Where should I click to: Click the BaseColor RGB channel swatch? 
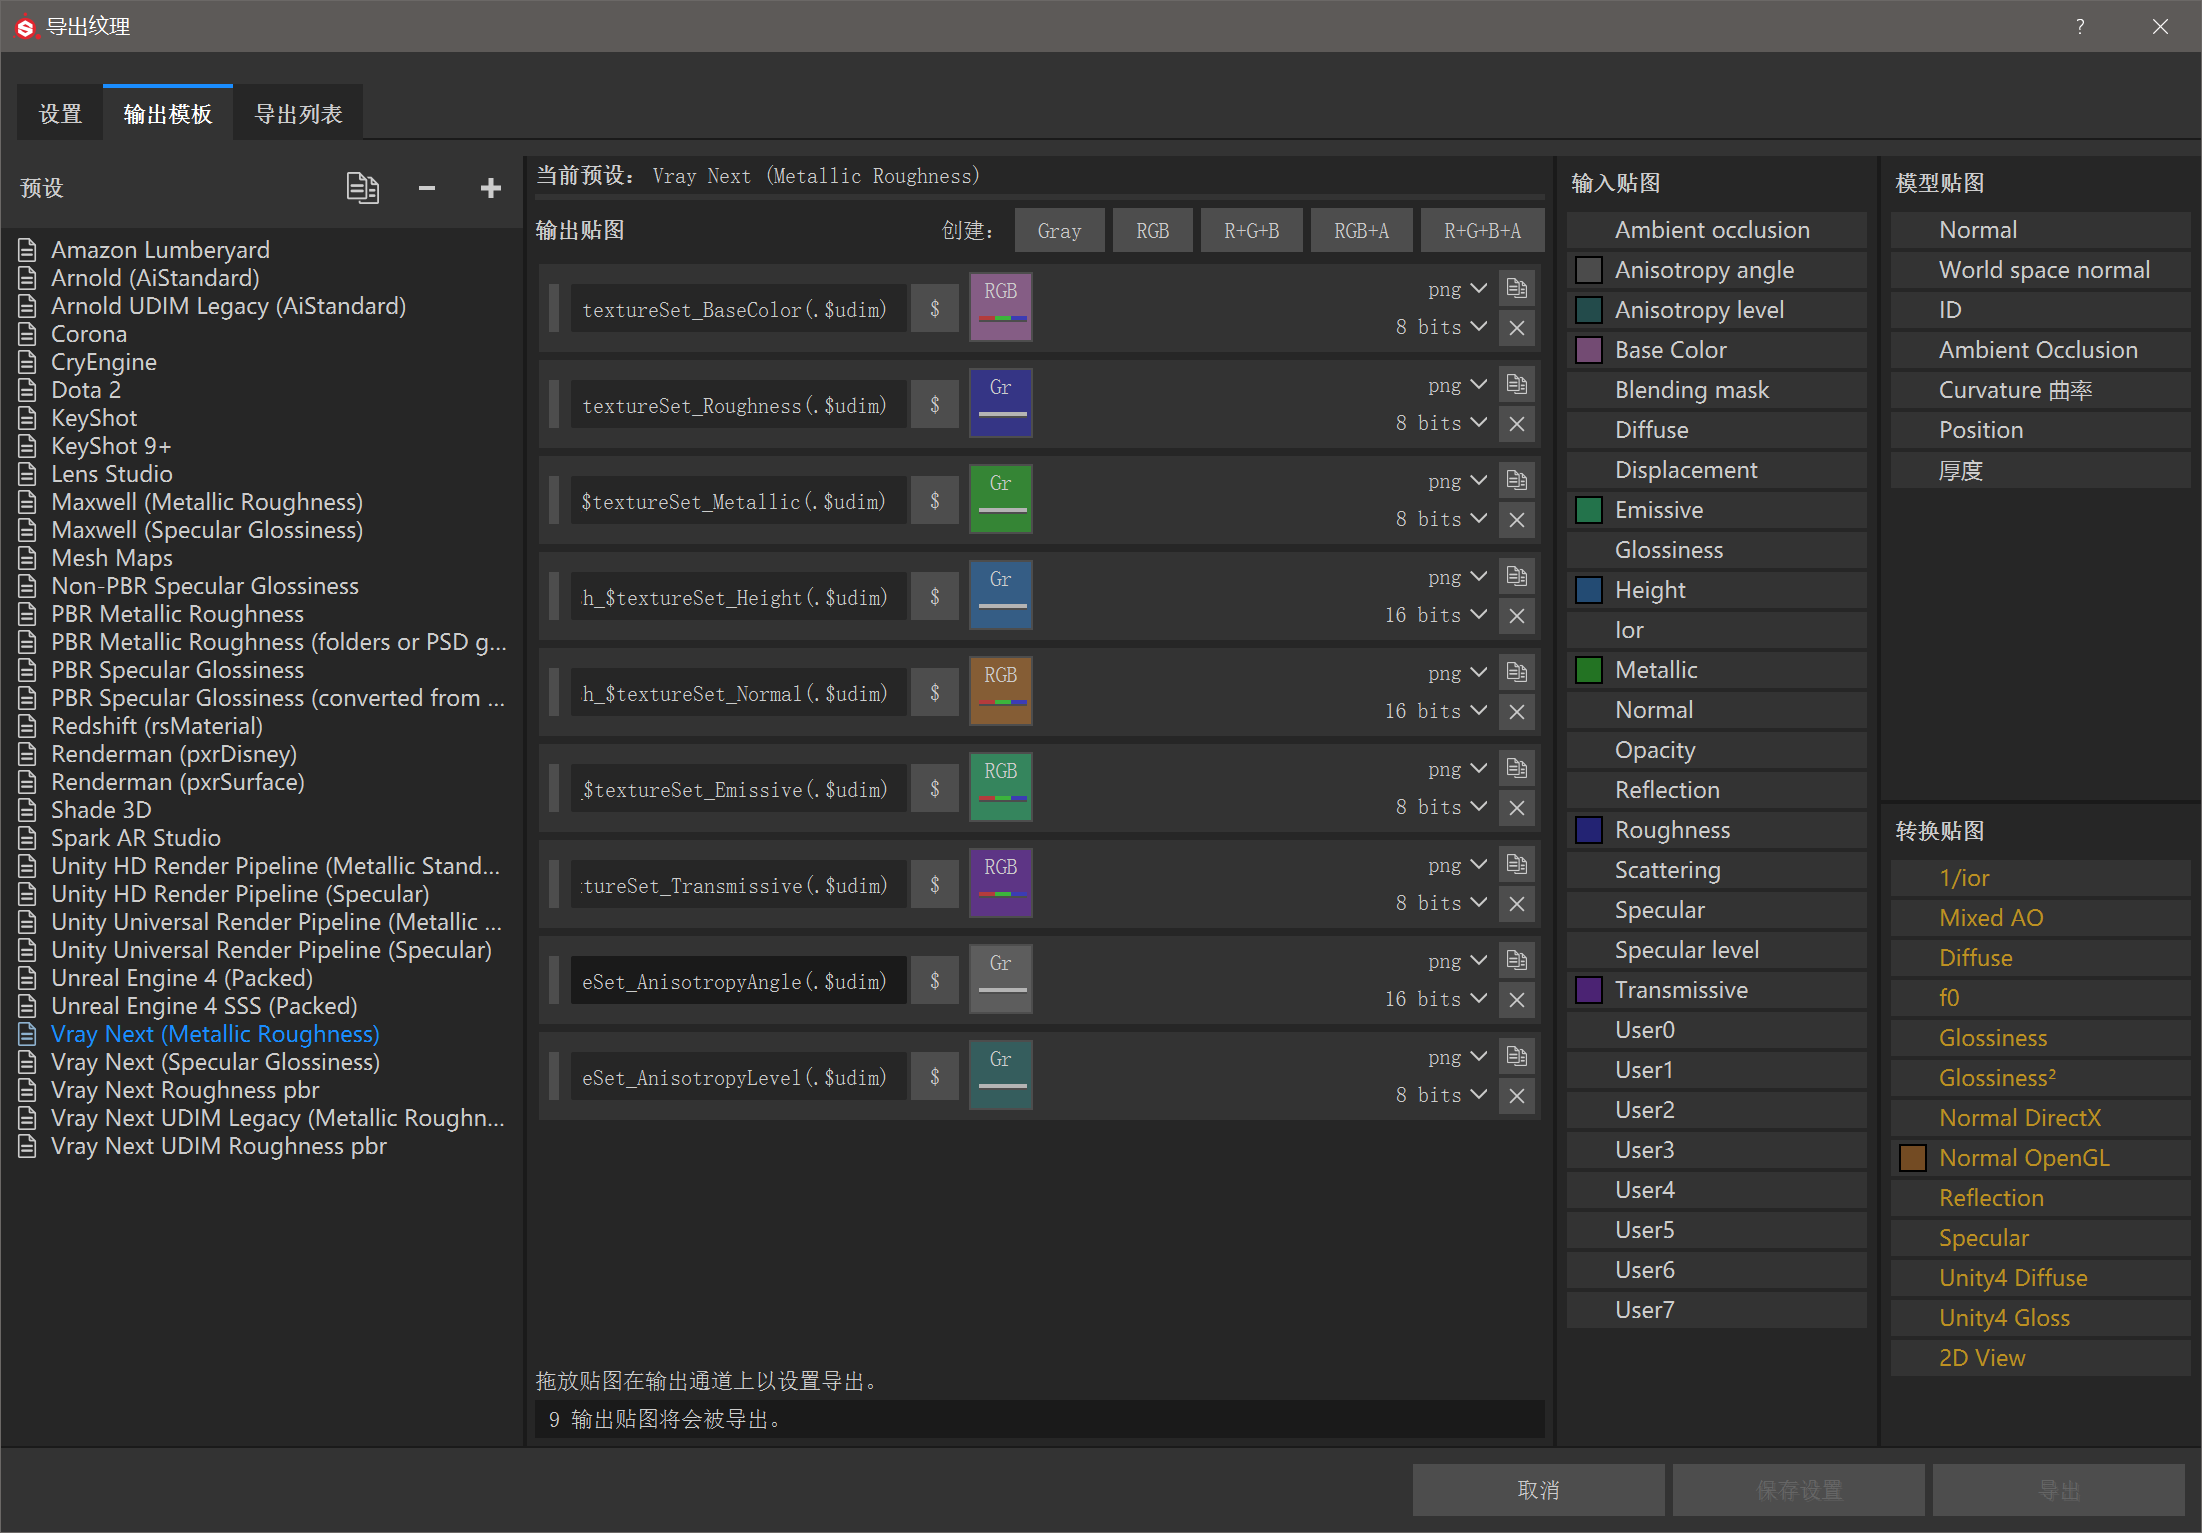(x=1000, y=307)
